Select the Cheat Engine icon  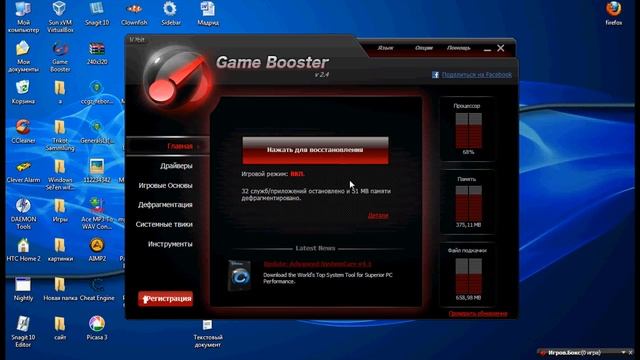tap(97, 289)
